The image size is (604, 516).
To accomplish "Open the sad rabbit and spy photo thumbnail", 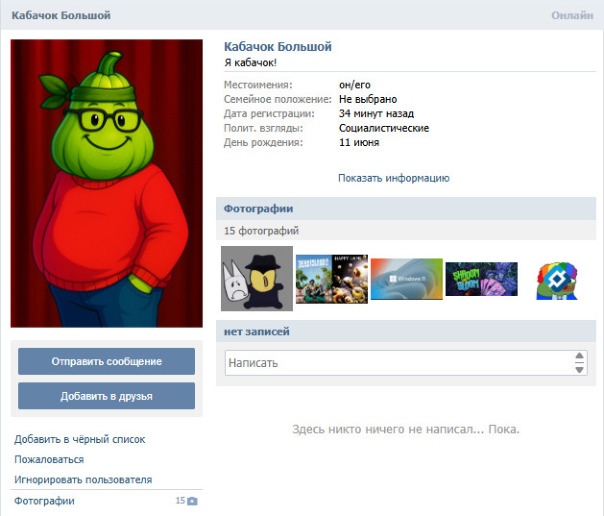I will (257, 278).
